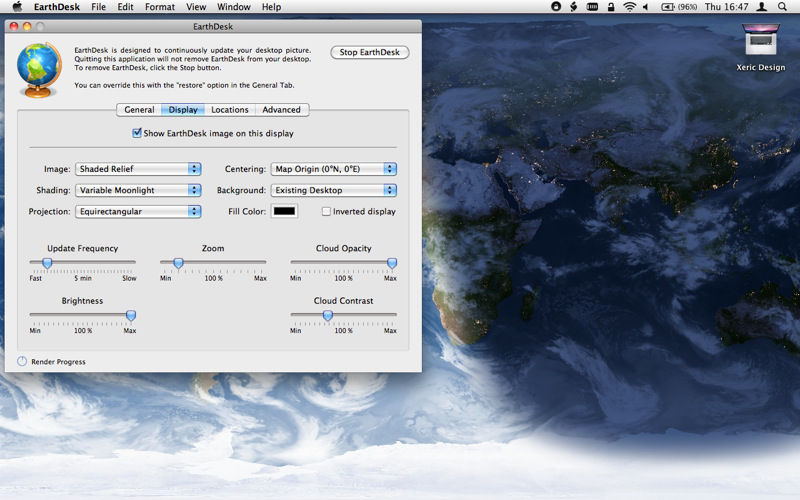Open the Advanced tab

282,110
